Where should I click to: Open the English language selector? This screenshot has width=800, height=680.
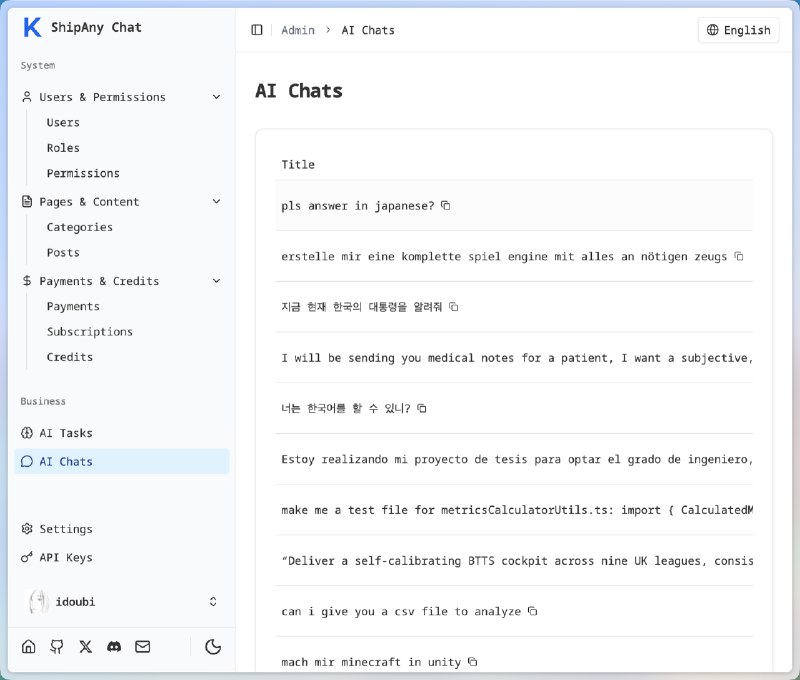pyautogui.click(x=738, y=30)
